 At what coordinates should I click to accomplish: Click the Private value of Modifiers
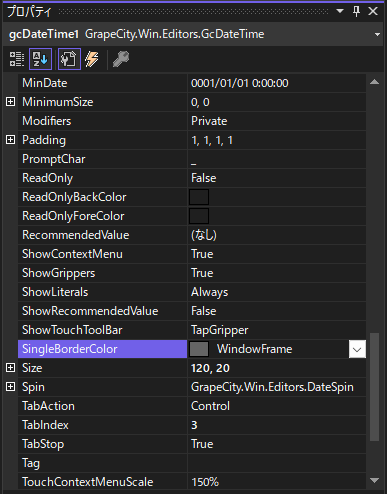click(209, 121)
